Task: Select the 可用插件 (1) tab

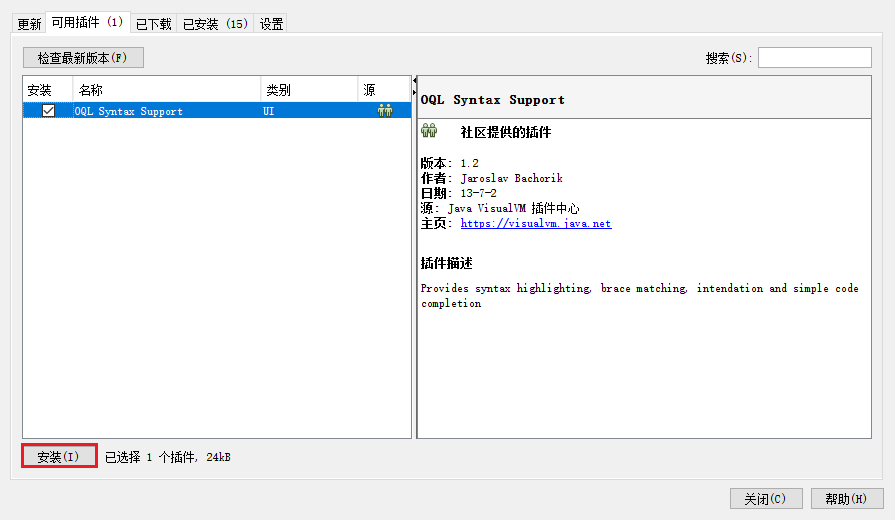Action: pyautogui.click(x=88, y=22)
